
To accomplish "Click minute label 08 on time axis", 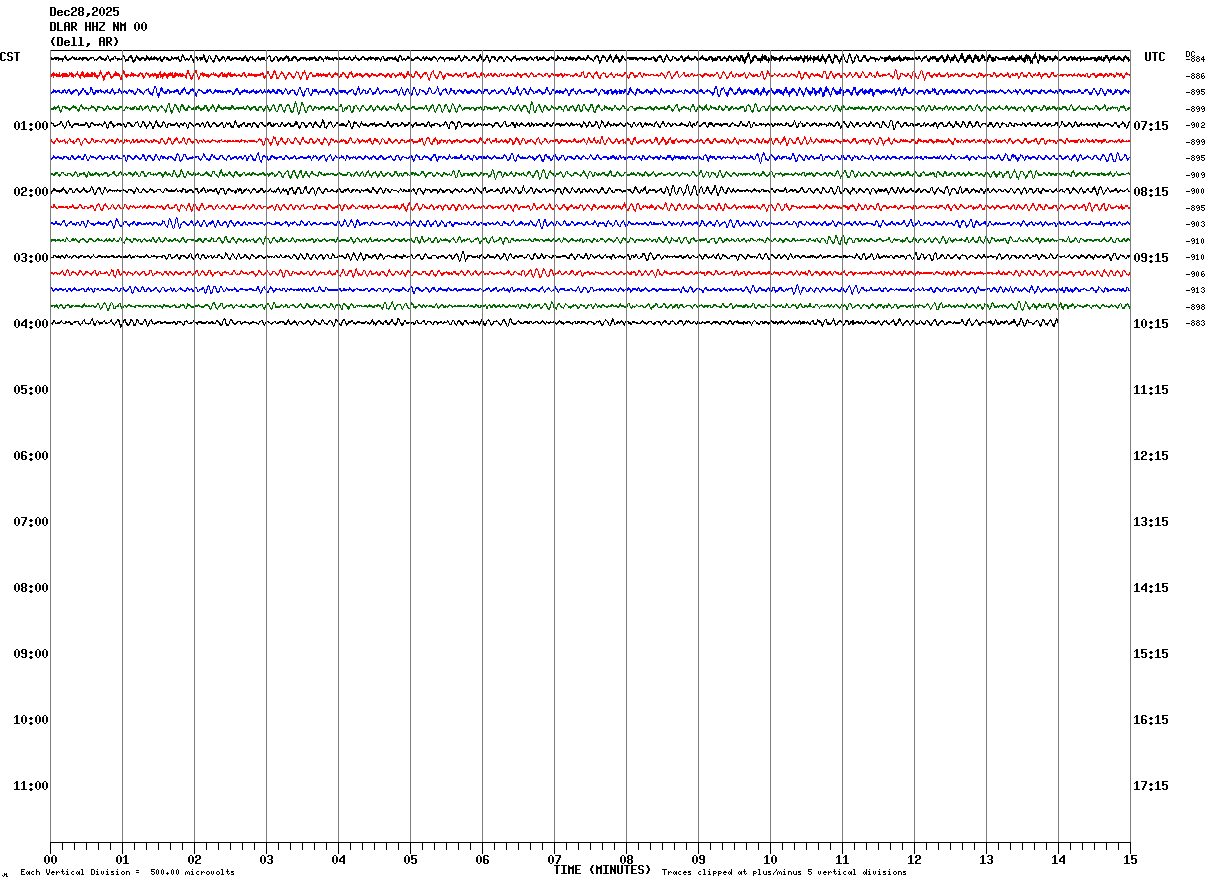I will pos(626,860).
